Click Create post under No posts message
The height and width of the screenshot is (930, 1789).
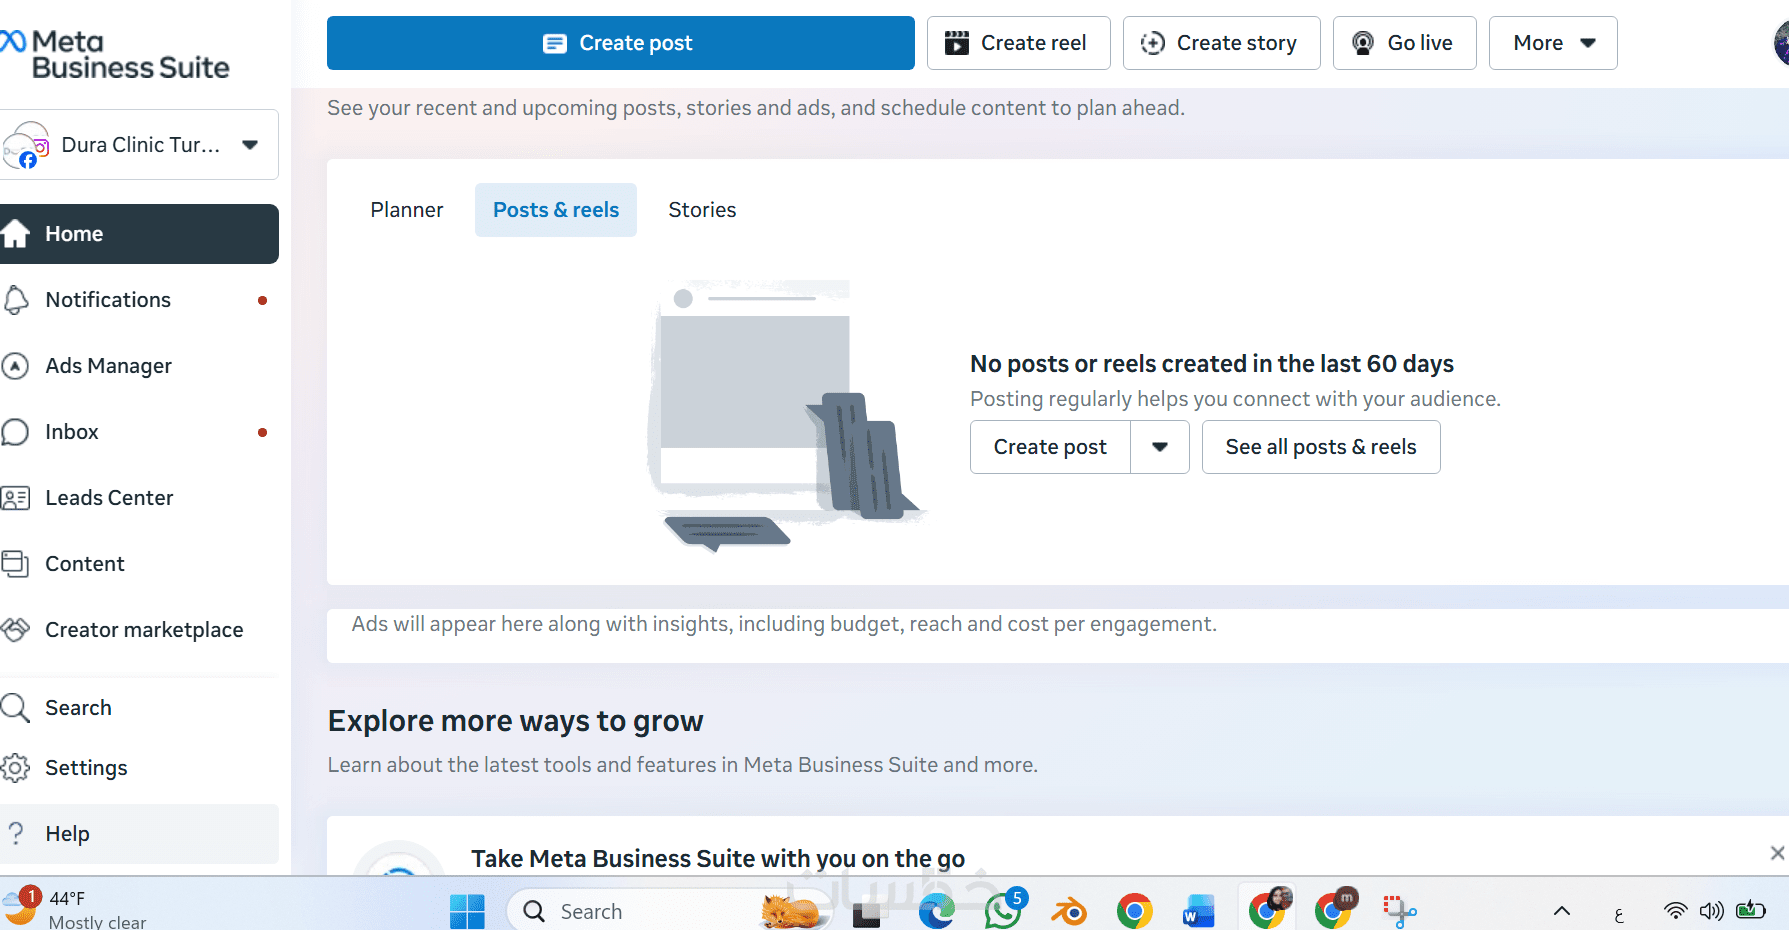1050,447
